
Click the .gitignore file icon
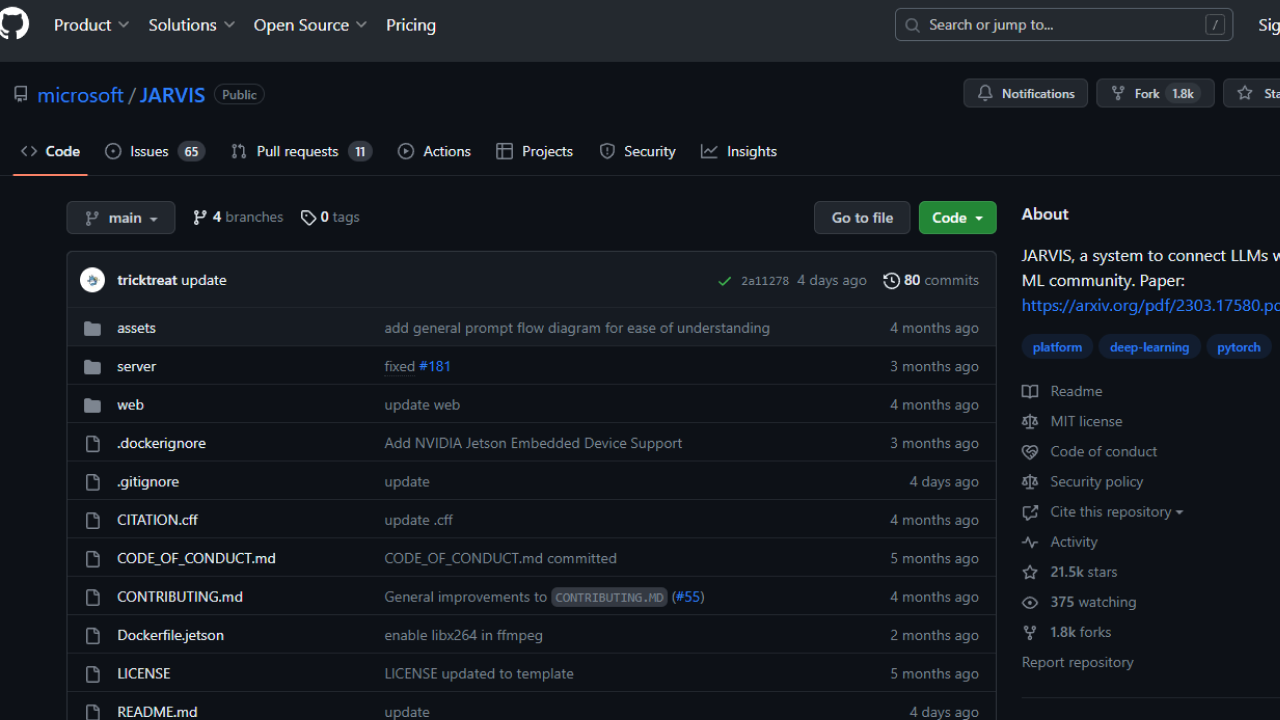coord(93,482)
